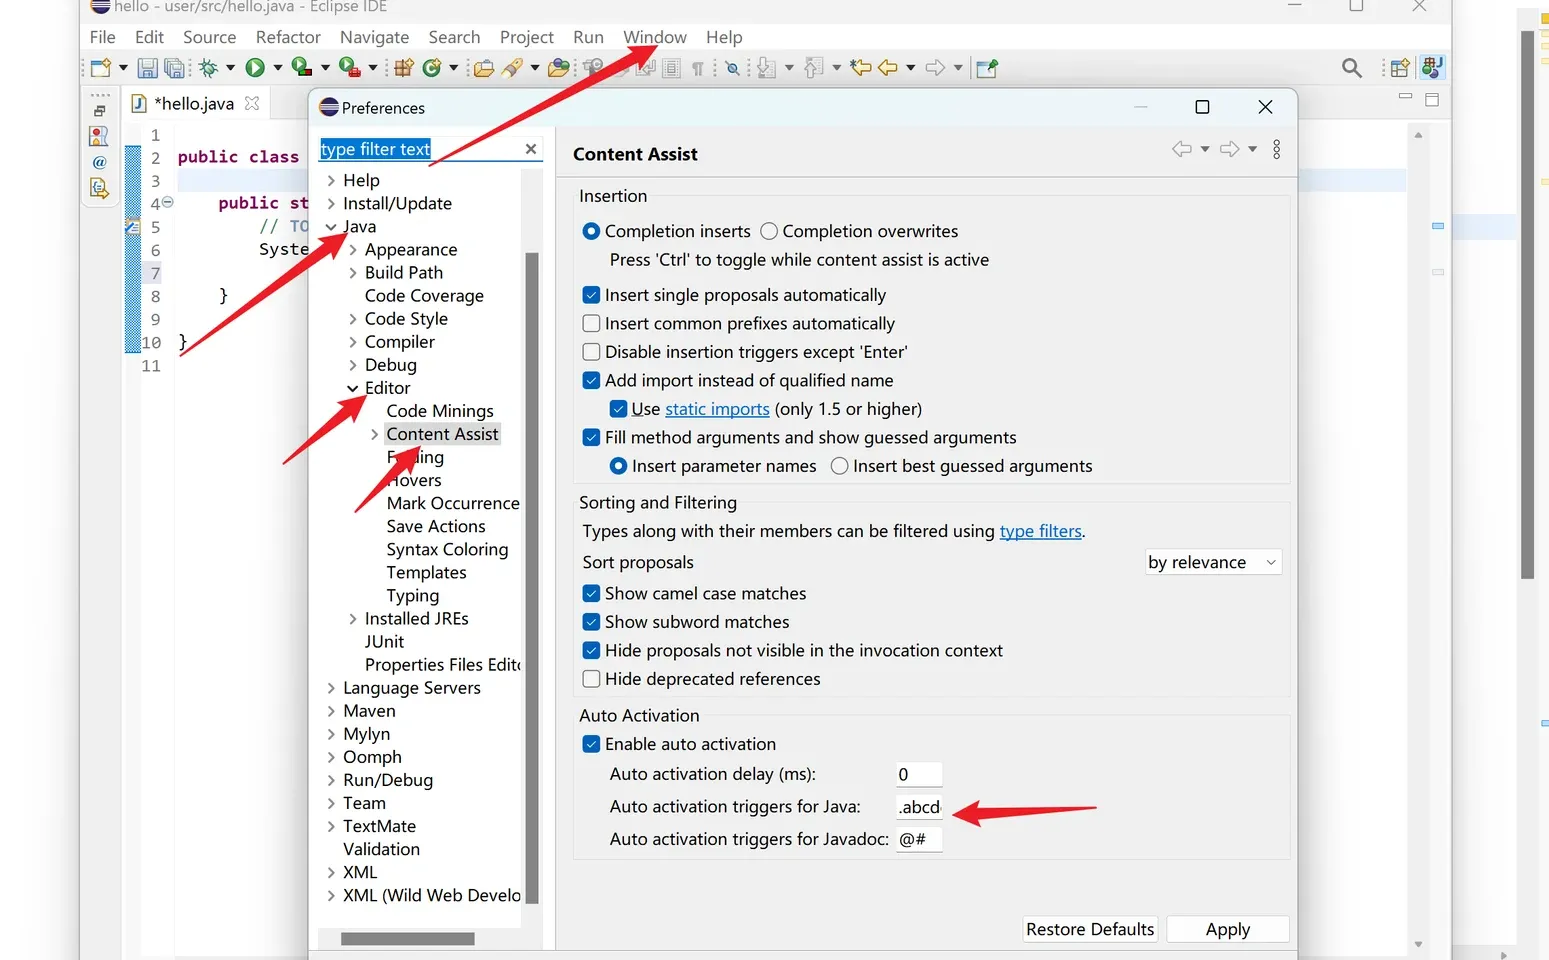1549x960 pixels.
Task: Start debugging with the bug icon
Action: (208, 68)
